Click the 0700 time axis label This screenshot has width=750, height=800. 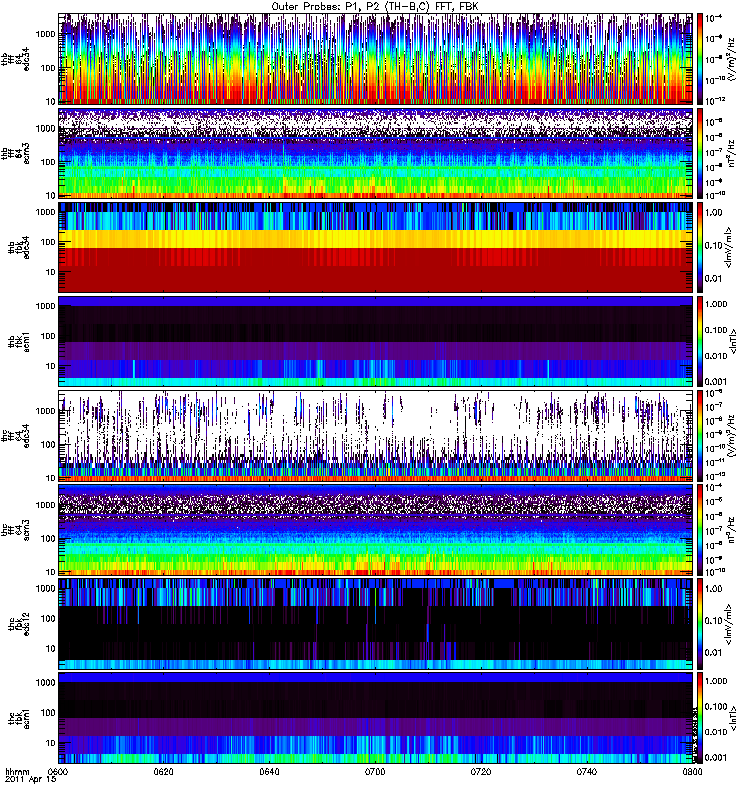tap(375, 772)
